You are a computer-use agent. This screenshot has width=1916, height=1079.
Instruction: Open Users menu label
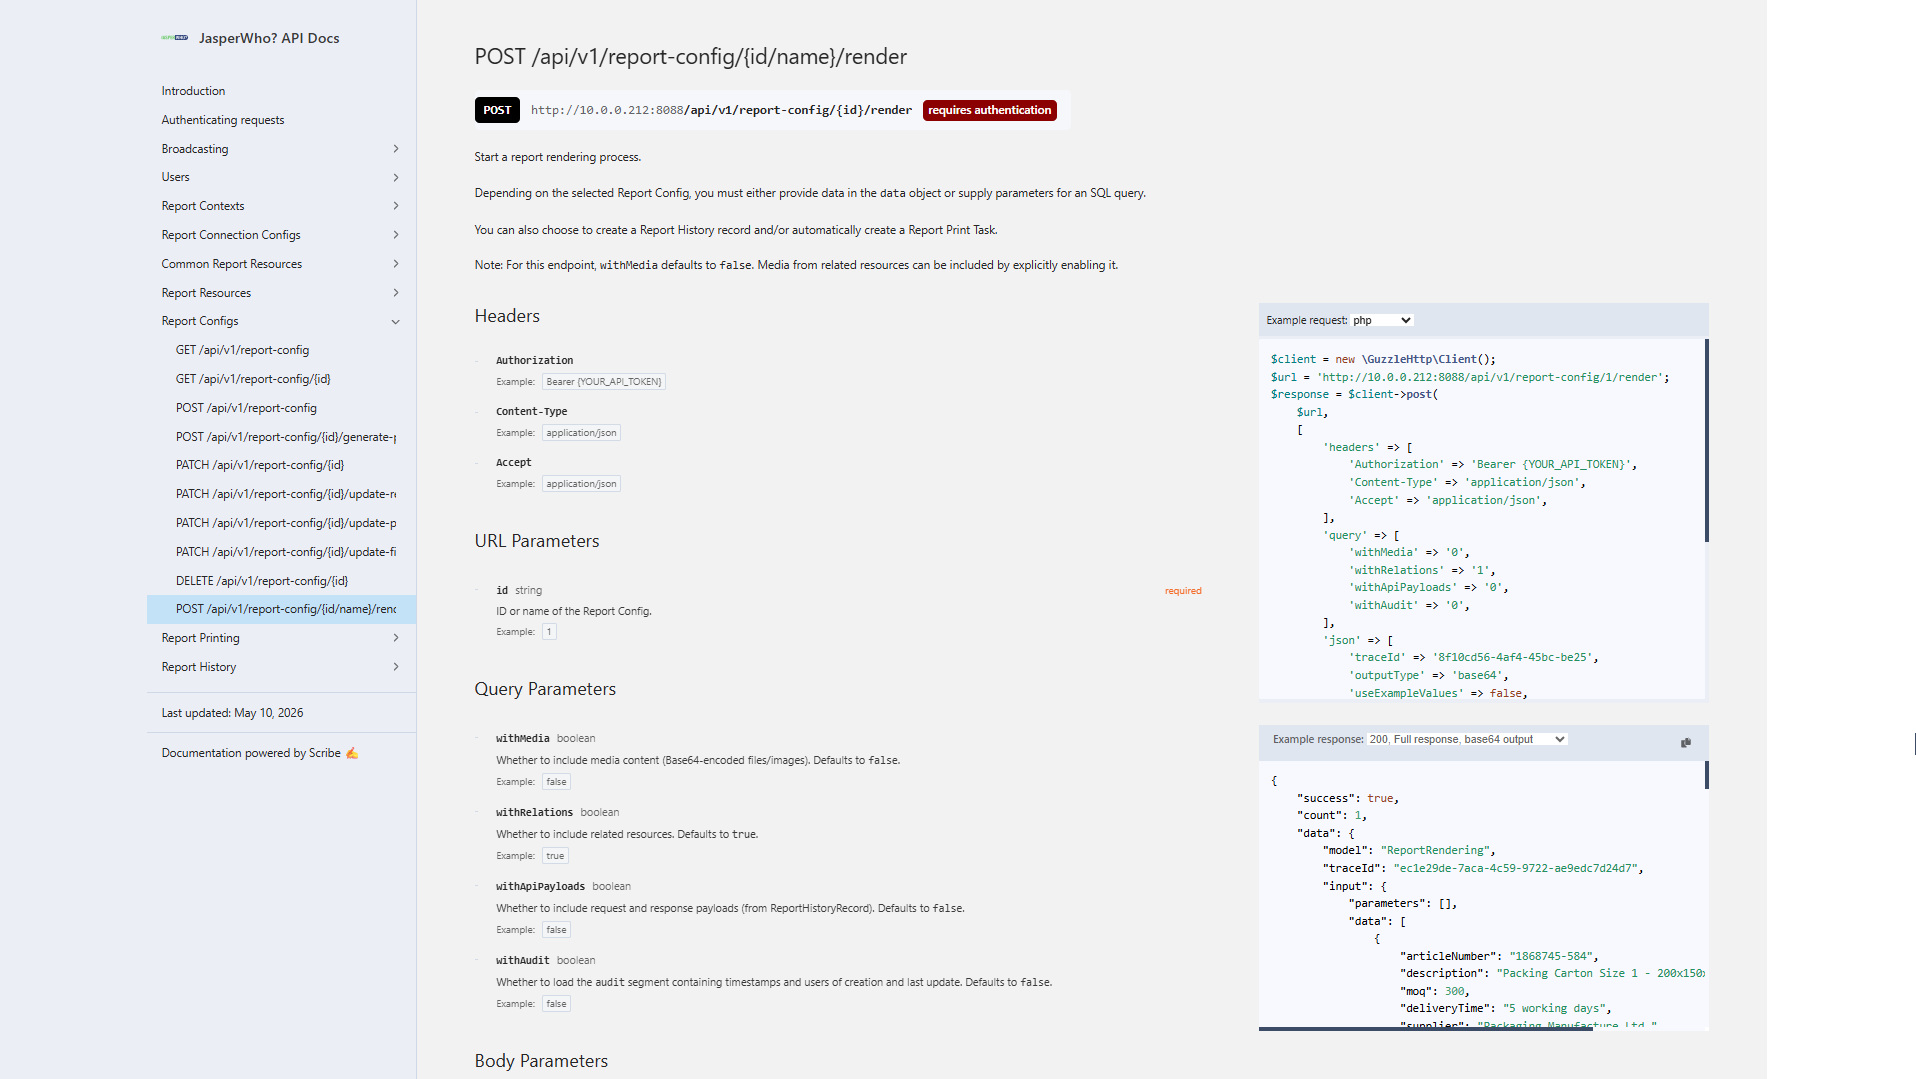[175, 177]
